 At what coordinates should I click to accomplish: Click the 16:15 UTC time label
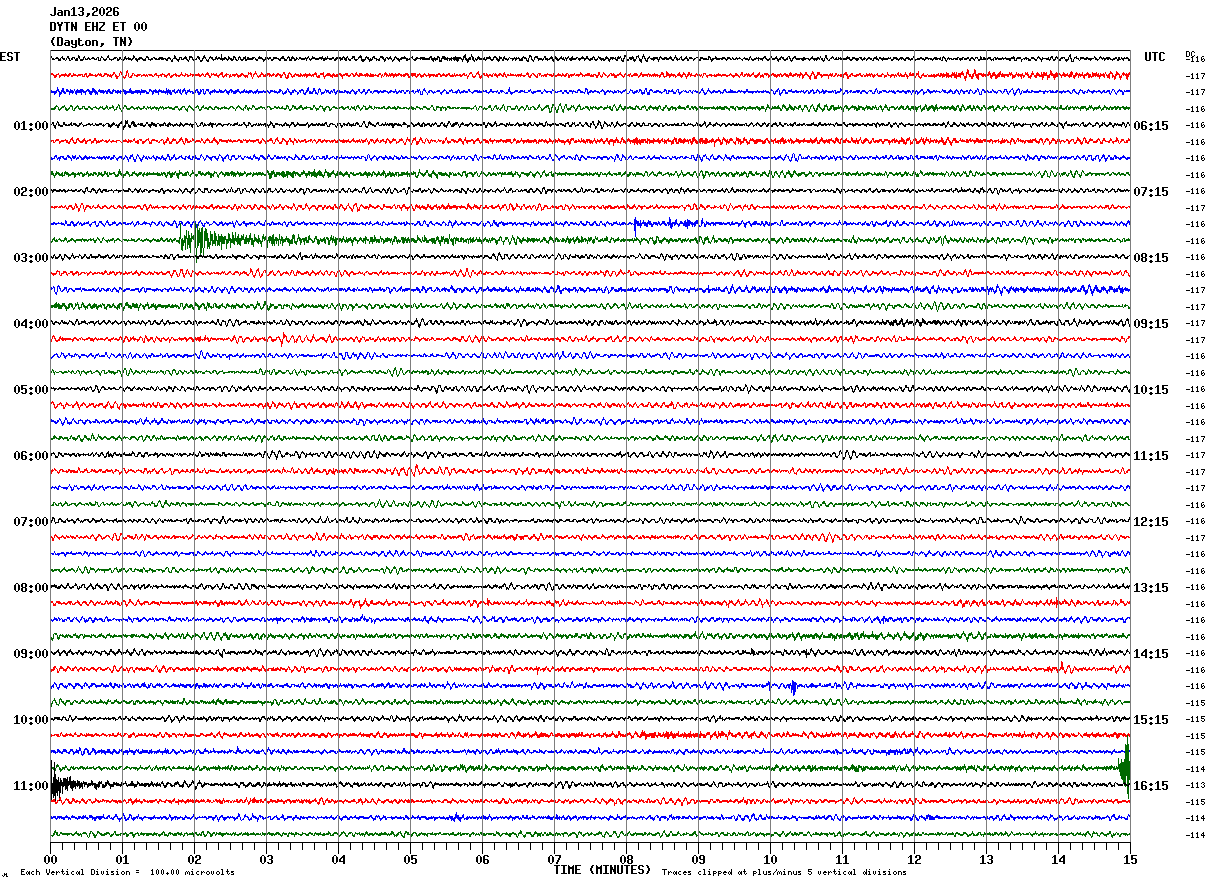(x=1150, y=786)
